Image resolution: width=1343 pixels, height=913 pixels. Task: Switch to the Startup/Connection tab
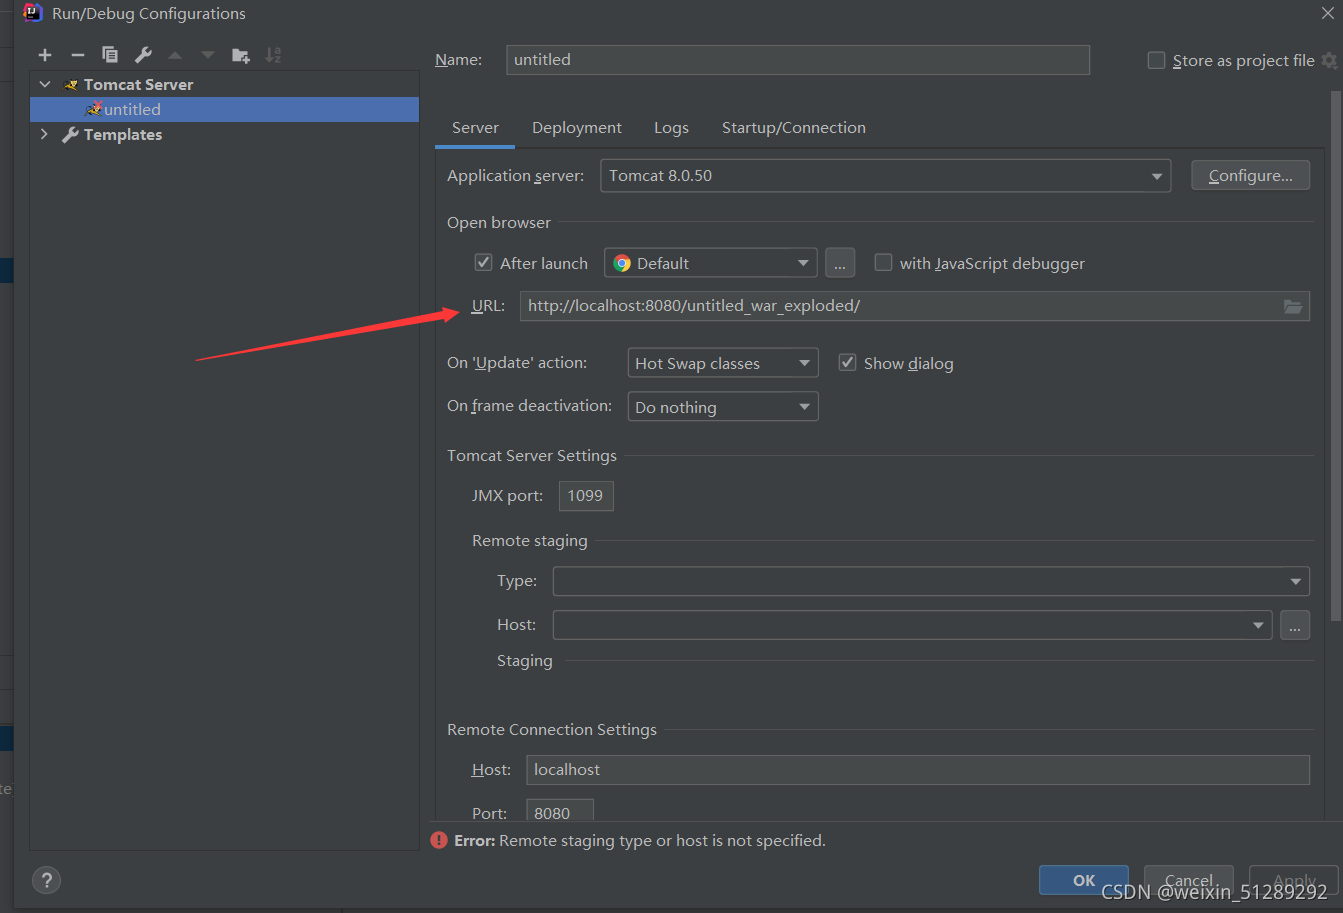(794, 128)
